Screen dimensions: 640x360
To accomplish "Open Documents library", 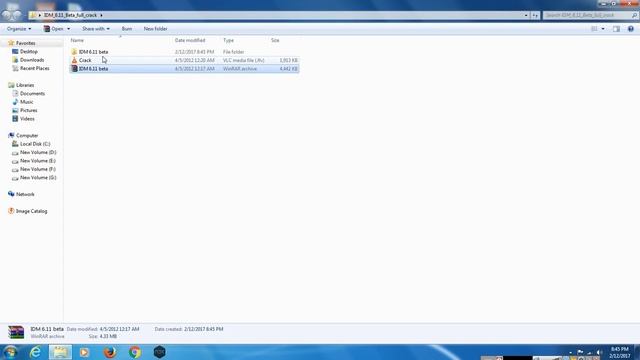I will 32,93.
